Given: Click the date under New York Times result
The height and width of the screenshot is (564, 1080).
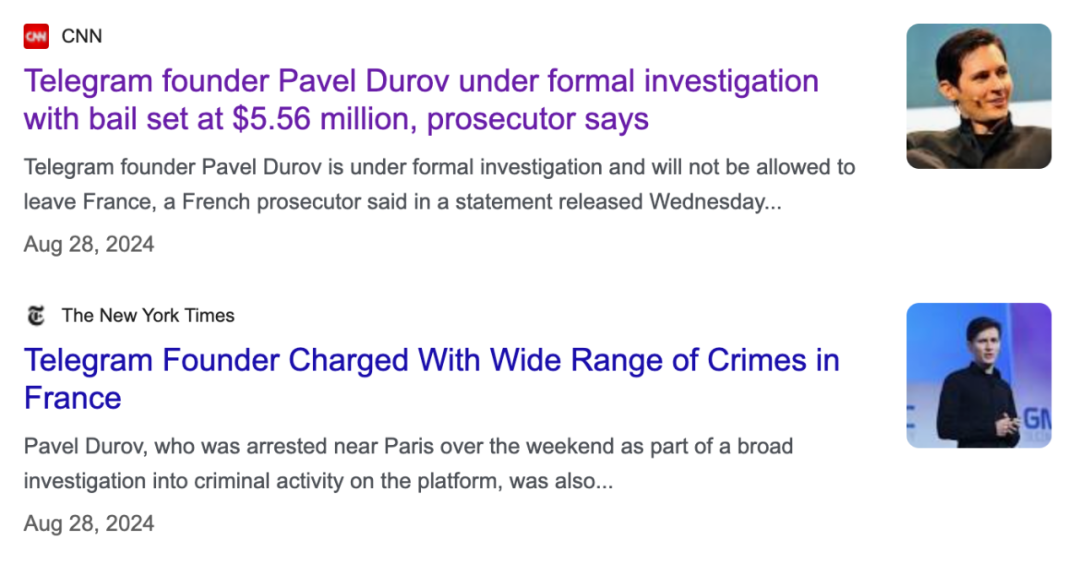Looking at the screenshot, I should click(x=89, y=523).
